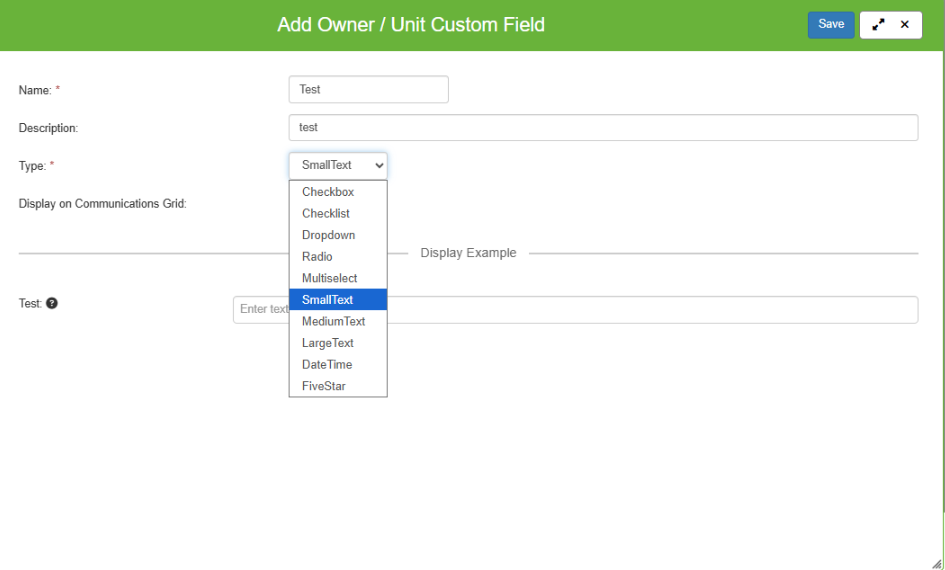Choose DateTime from the type list

(338, 365)
